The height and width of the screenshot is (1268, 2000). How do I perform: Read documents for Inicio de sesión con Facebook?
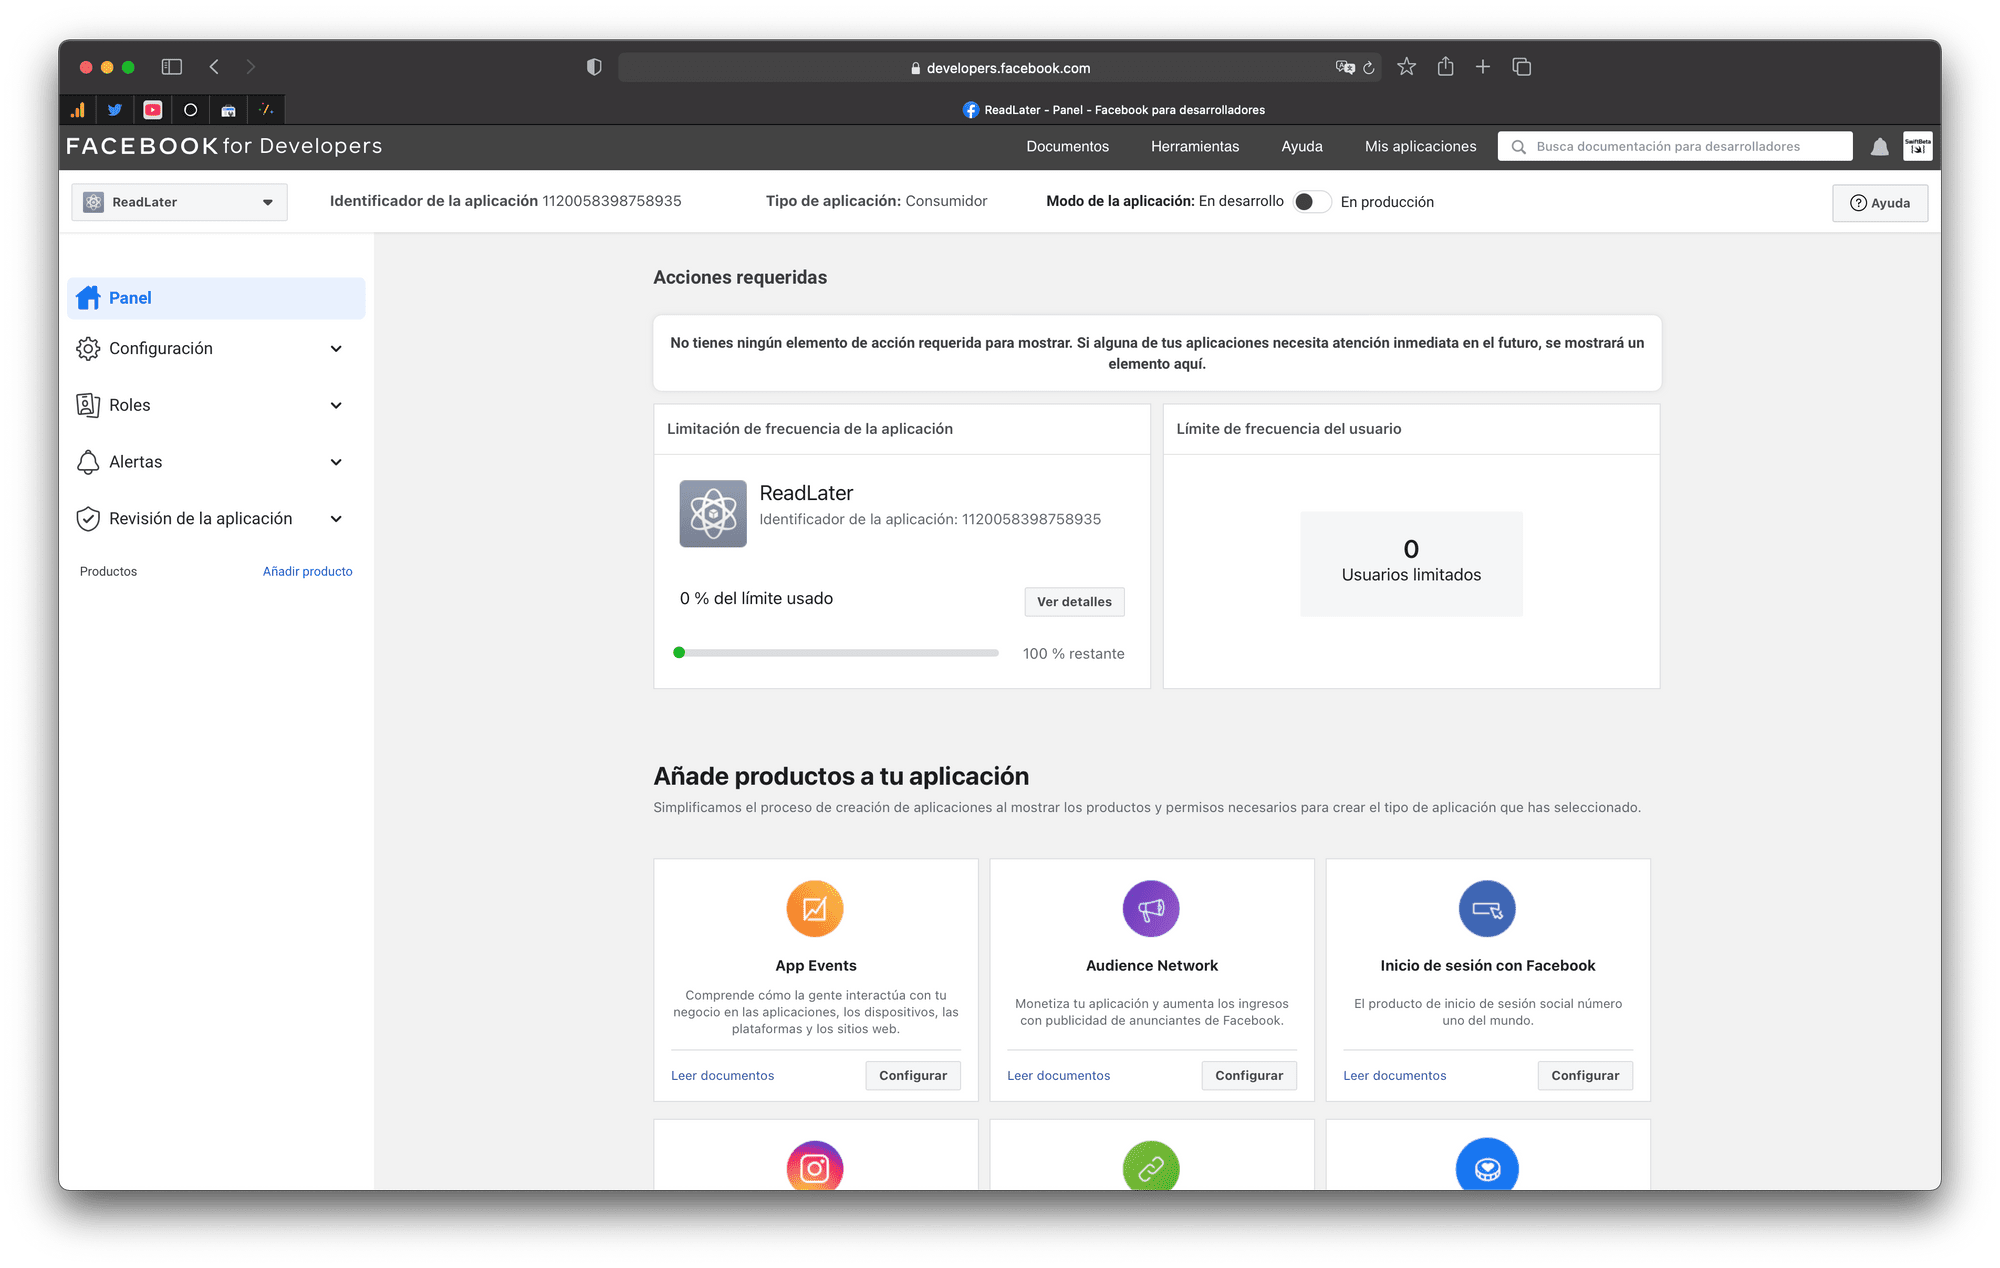point(1394,1076)
